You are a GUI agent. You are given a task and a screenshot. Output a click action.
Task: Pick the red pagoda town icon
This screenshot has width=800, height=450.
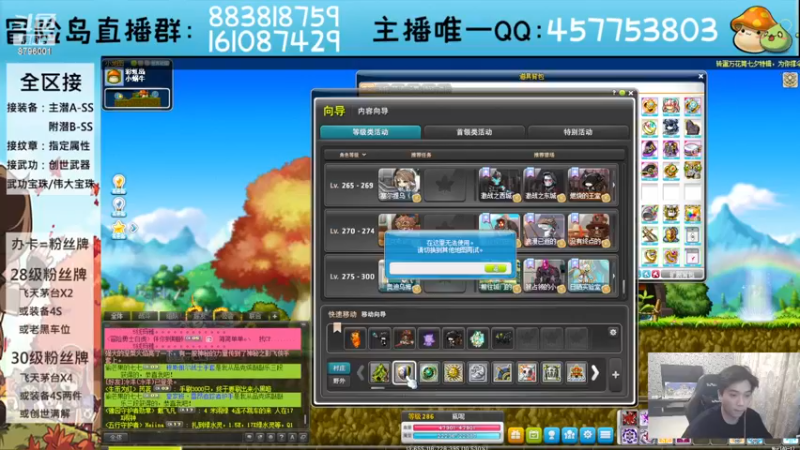[576, 373]
